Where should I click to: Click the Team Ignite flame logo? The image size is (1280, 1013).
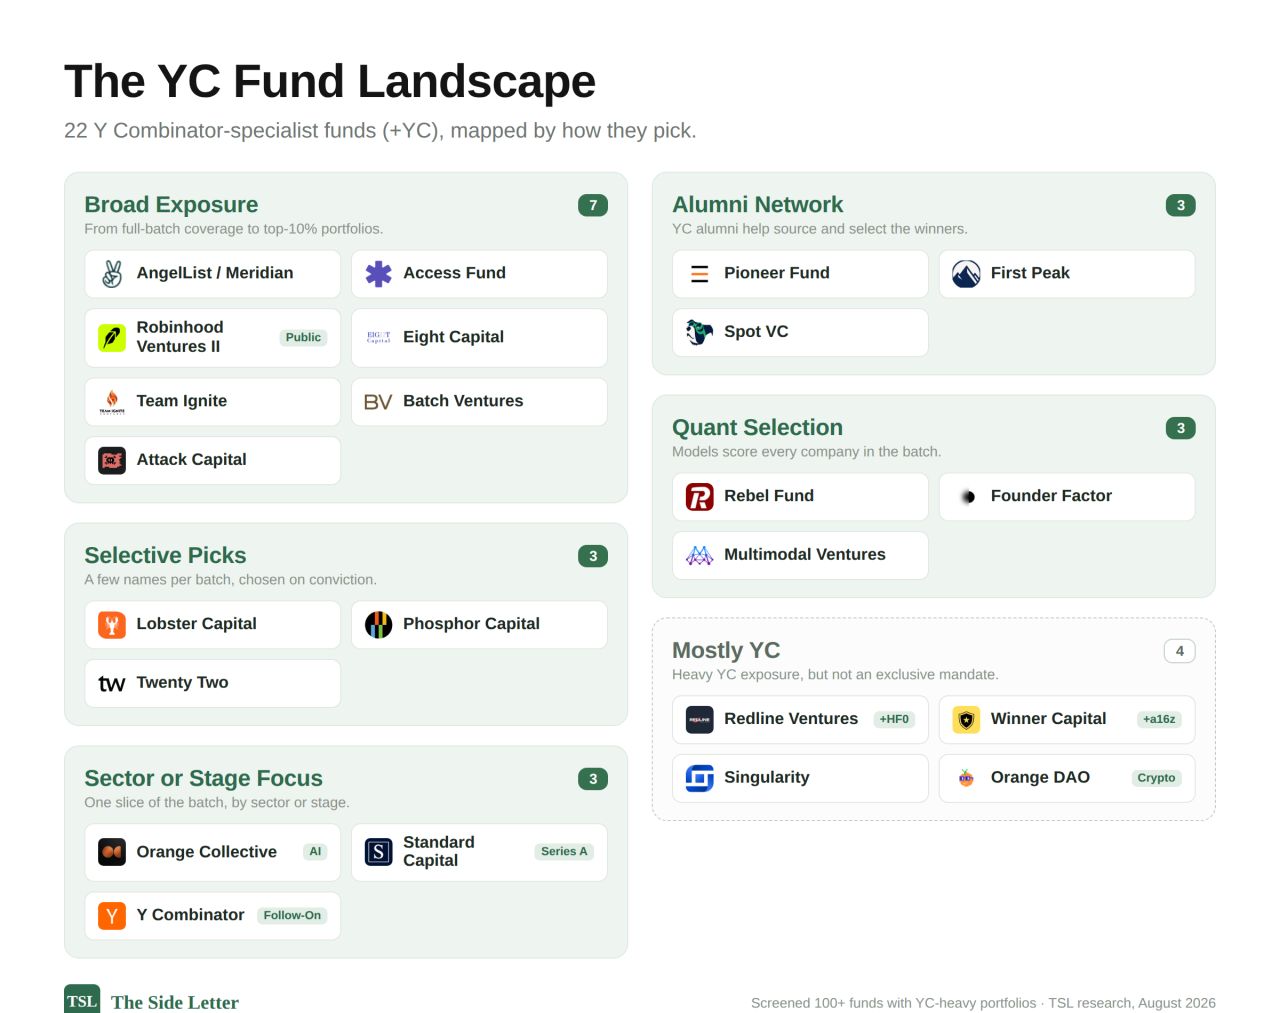click(x=112, y=402)
